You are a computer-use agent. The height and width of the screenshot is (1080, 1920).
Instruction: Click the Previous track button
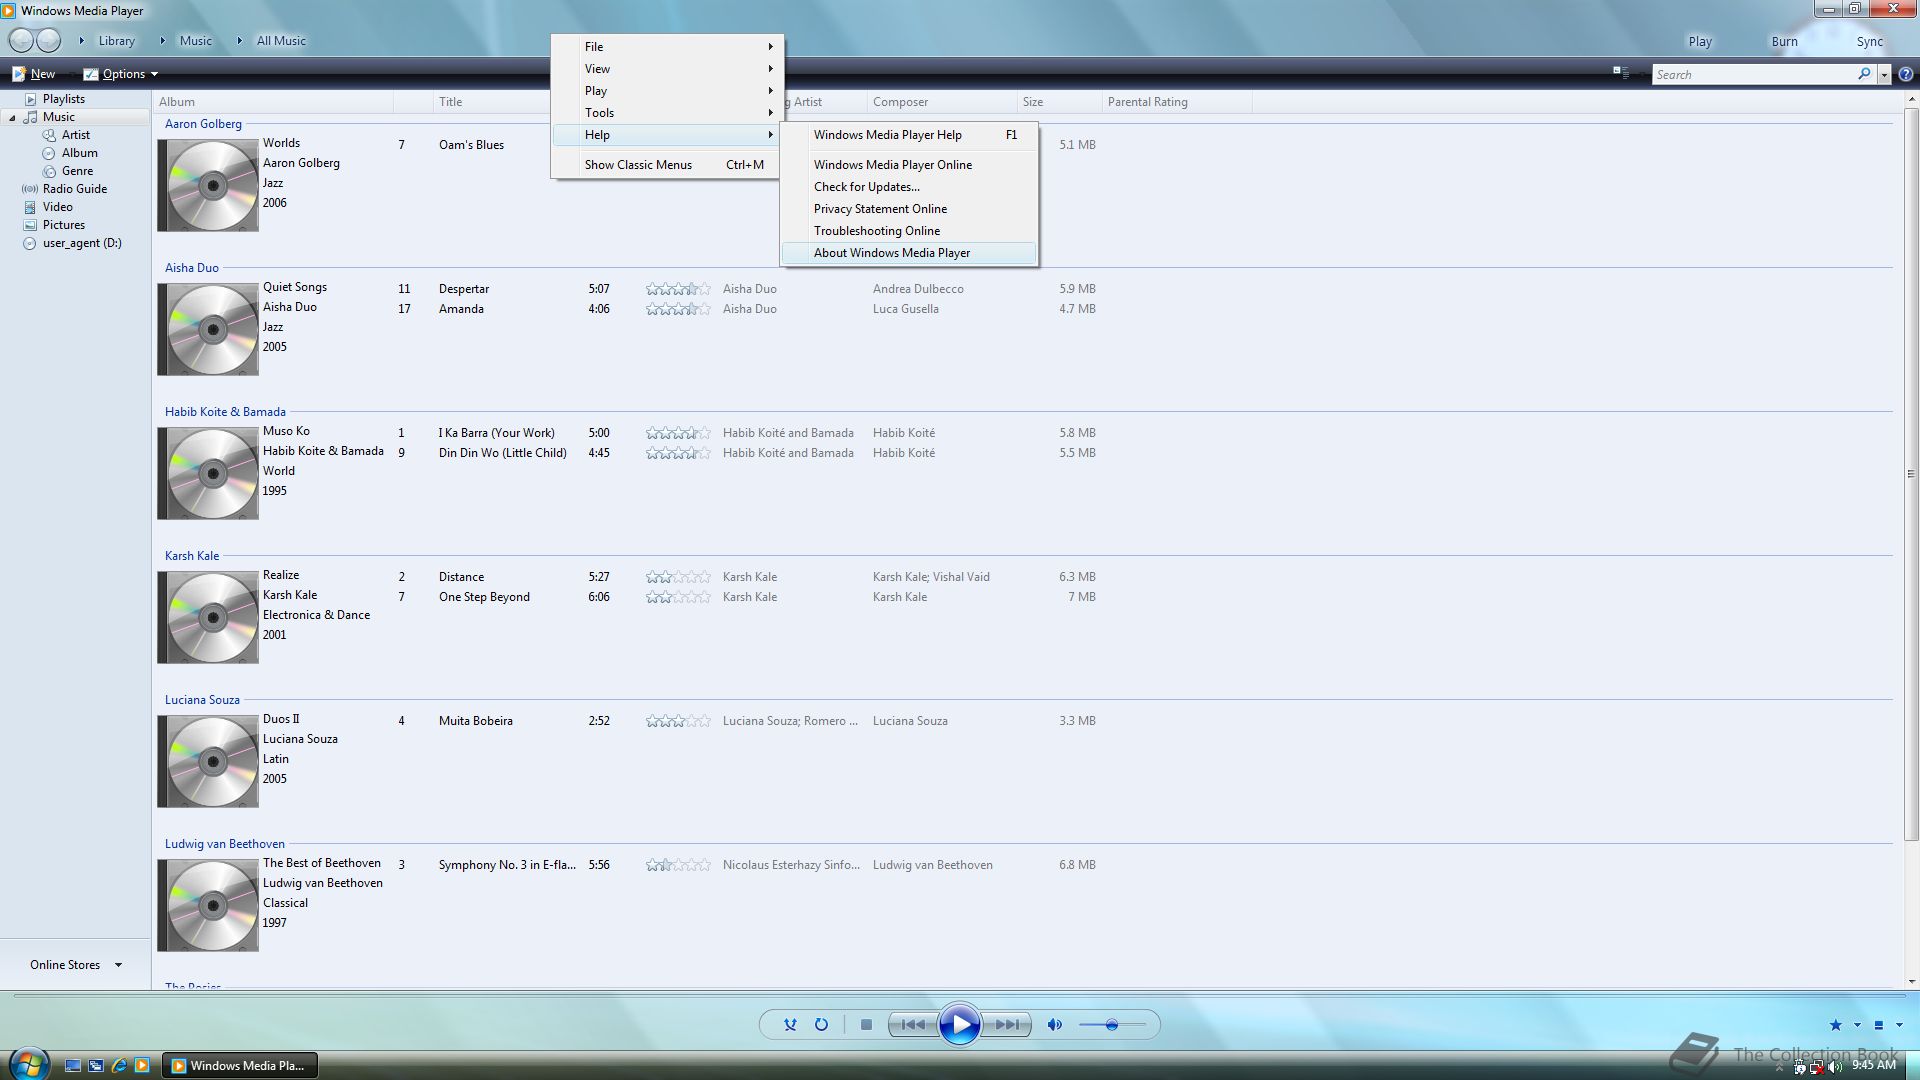[914, 1025]
